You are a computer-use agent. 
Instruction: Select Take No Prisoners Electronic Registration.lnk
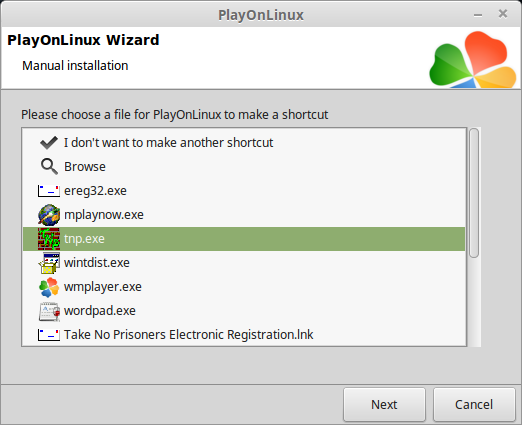(189, 335)
